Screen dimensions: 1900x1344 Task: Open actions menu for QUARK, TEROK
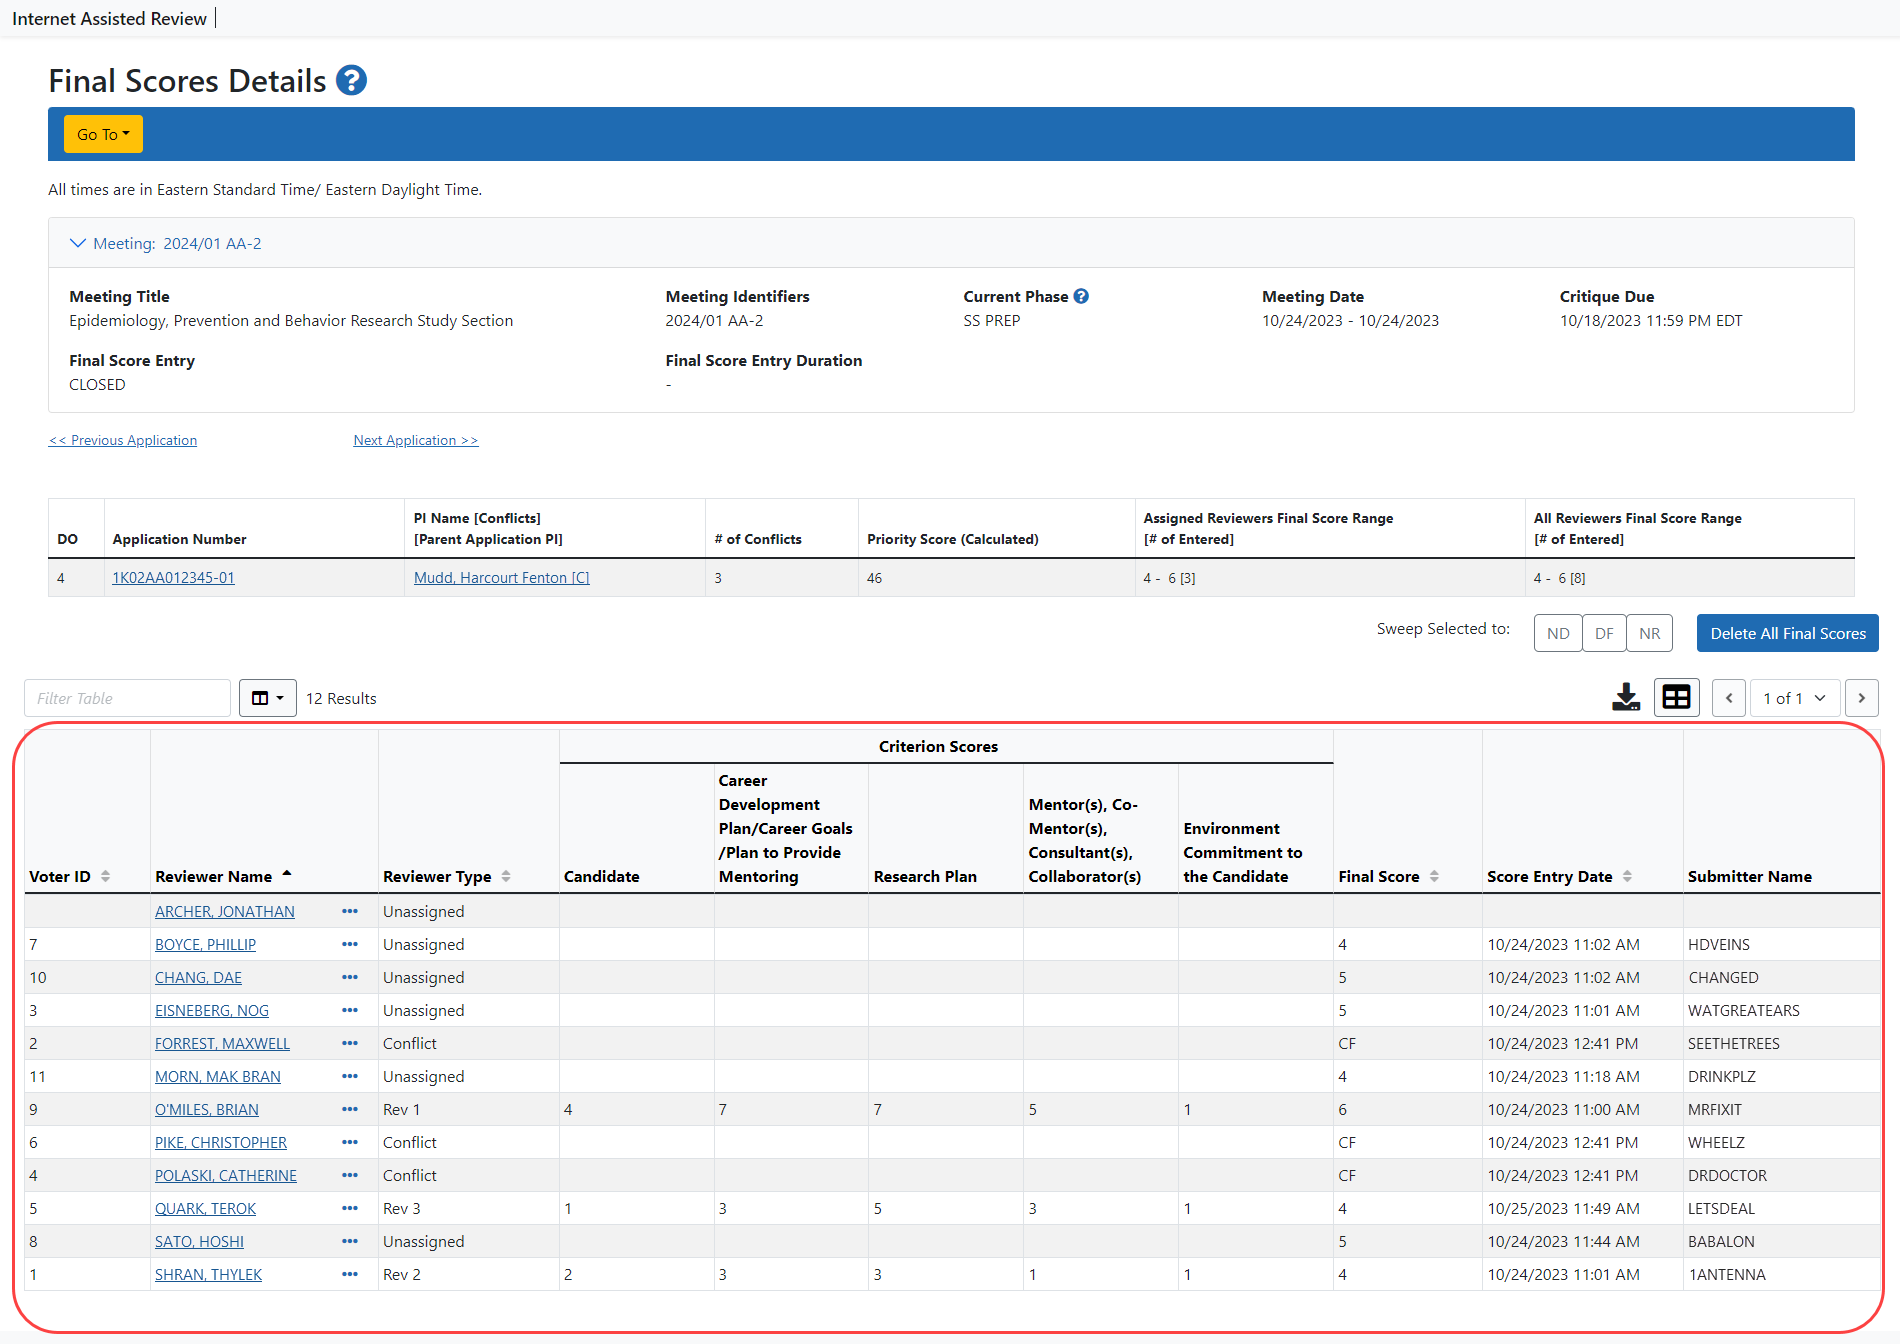350,1208
